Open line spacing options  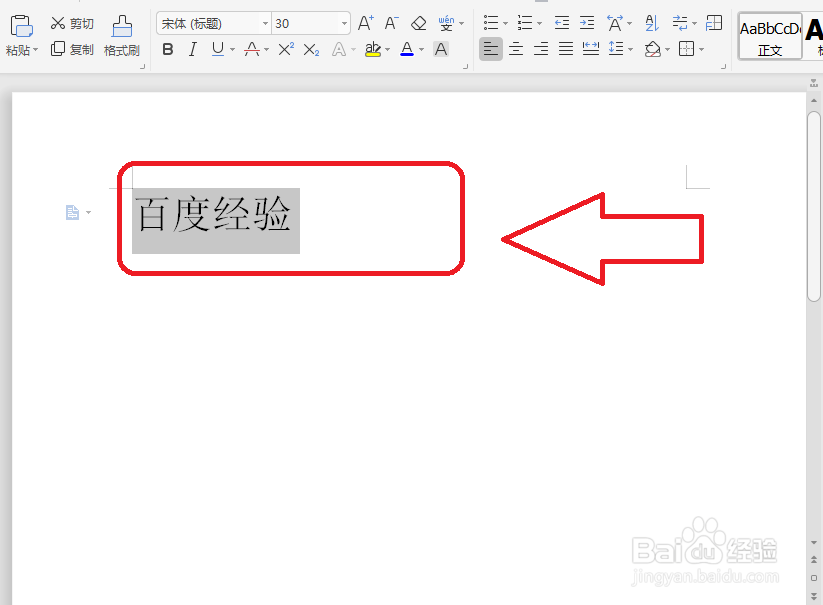[616, 49]
